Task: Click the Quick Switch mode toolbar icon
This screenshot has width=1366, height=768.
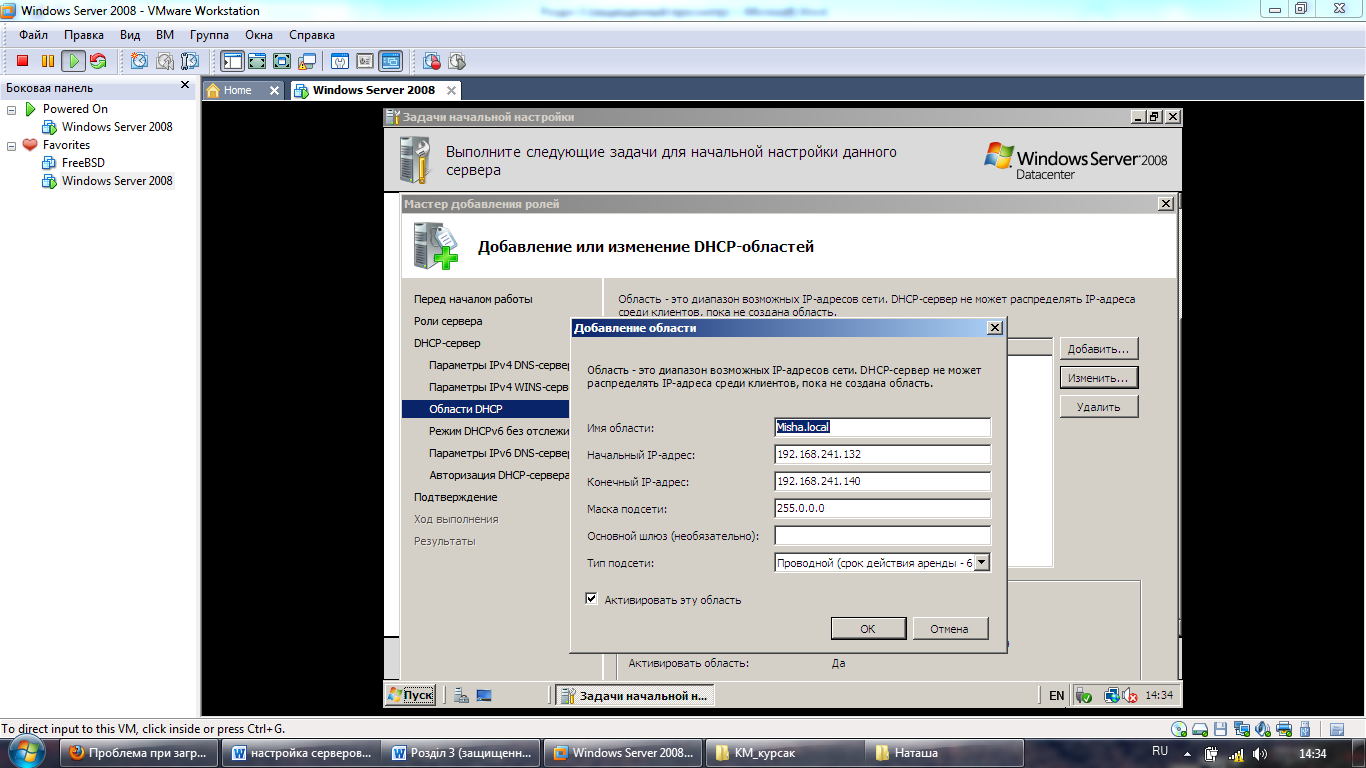Action: tap(257, 61)
